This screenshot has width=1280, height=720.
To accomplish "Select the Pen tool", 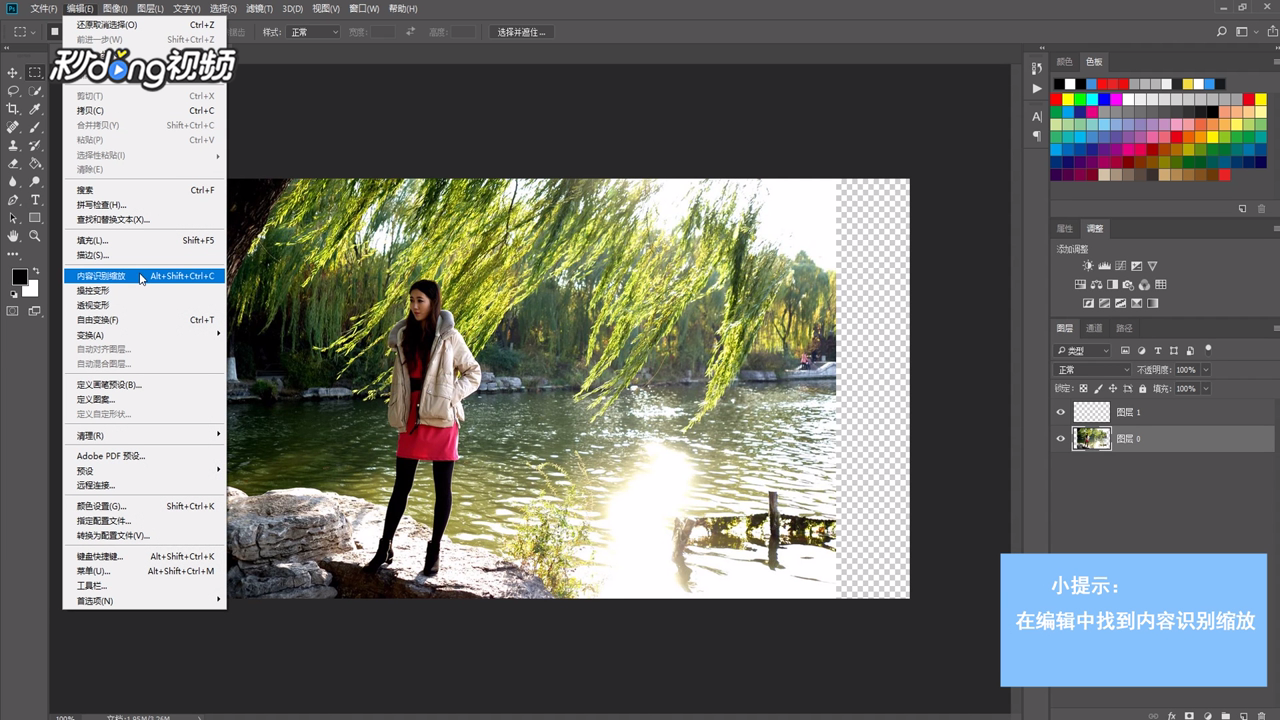I will [x=13, y=200].
